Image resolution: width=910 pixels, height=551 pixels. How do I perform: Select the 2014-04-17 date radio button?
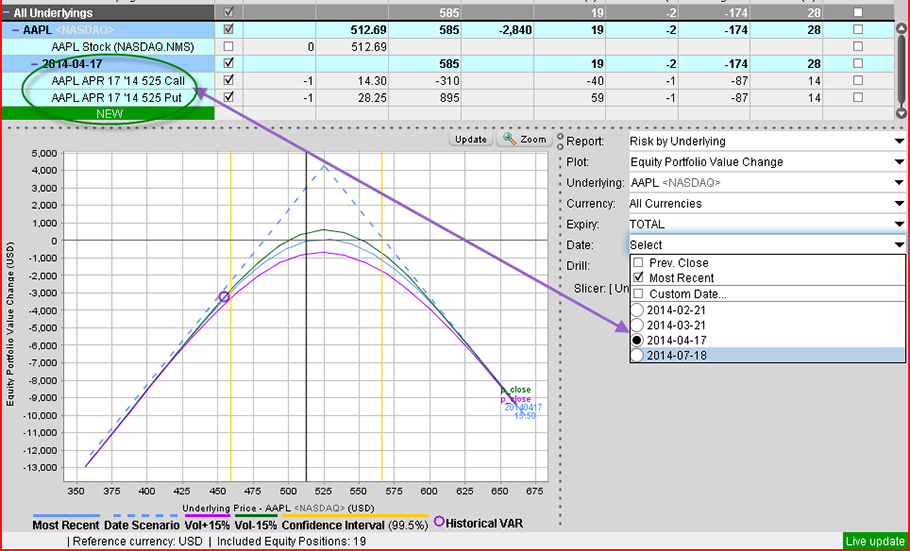(x=637, y=340)
